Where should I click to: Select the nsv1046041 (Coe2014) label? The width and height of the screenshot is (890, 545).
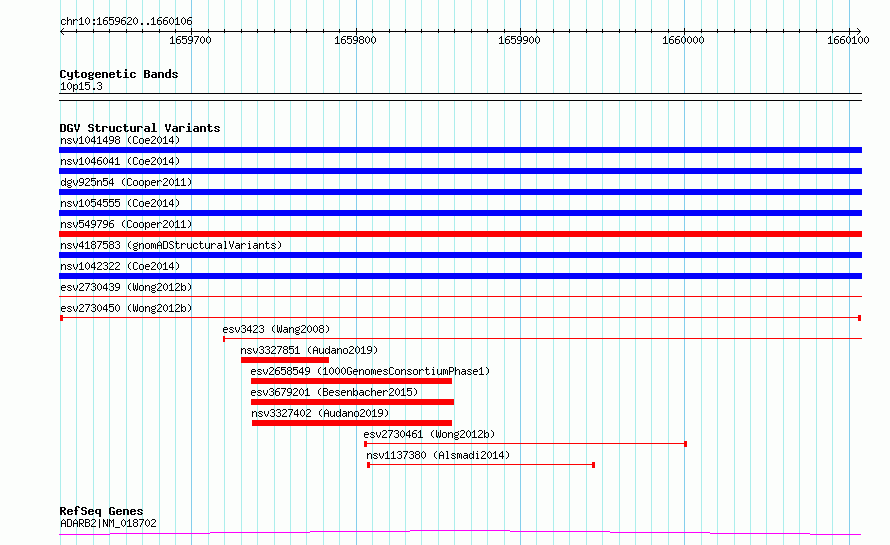click(x=120, y=161)
